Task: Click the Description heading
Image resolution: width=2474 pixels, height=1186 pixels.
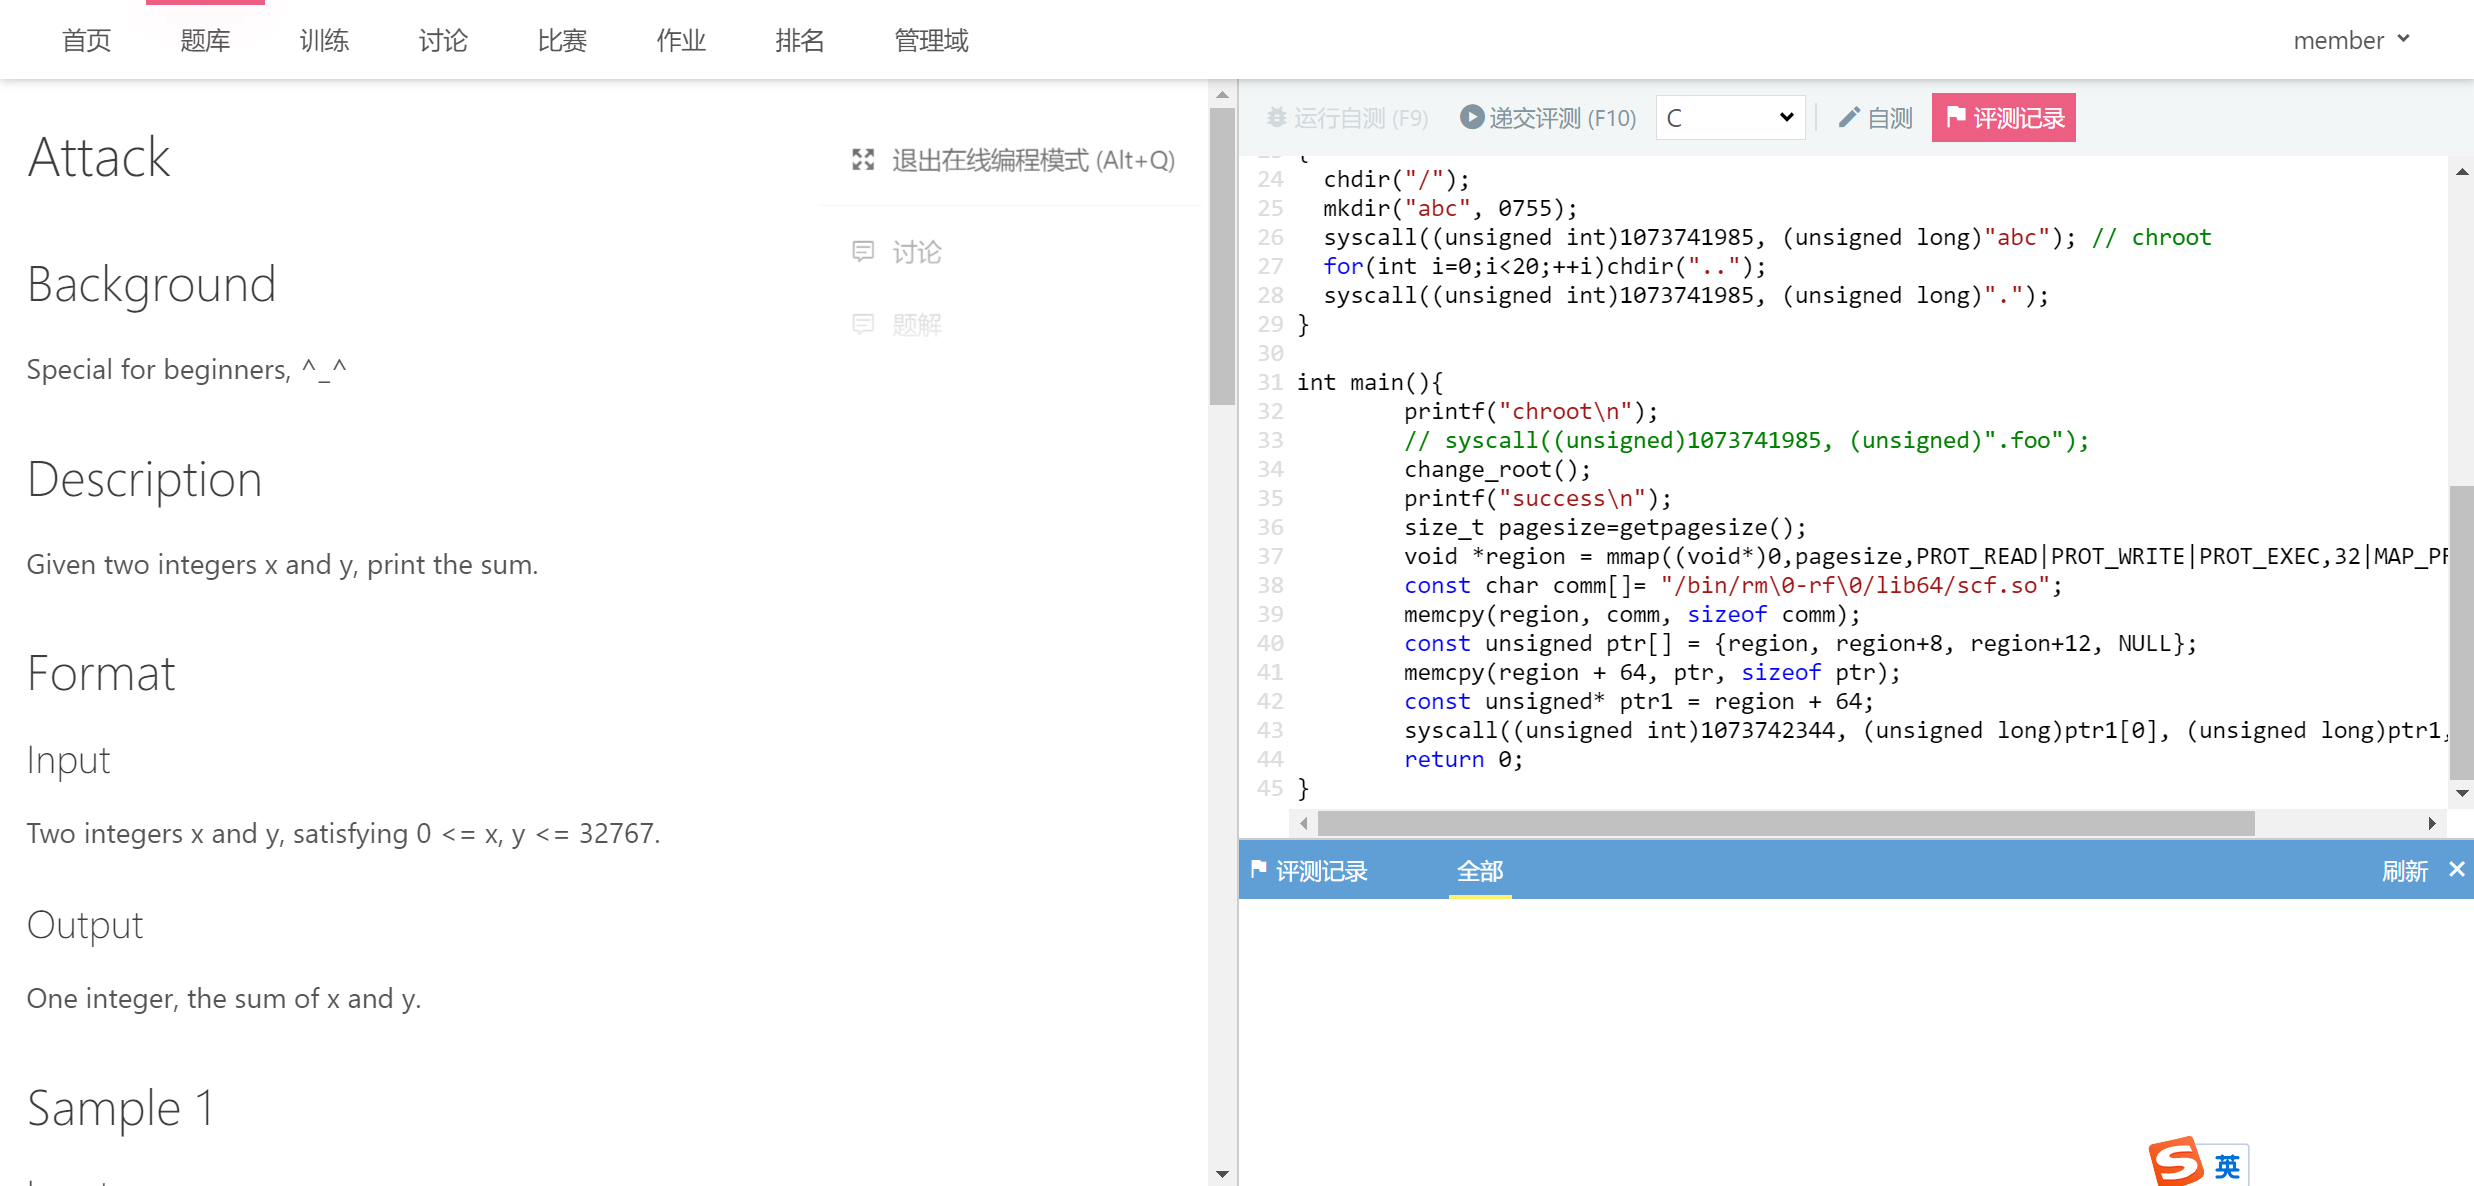Action: pos(145,479)
